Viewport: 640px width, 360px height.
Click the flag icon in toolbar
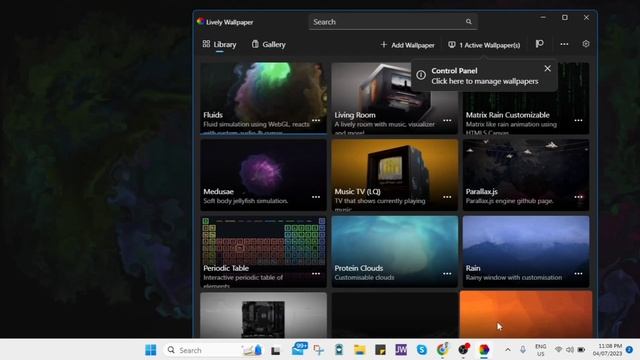[x=540, y=44]
